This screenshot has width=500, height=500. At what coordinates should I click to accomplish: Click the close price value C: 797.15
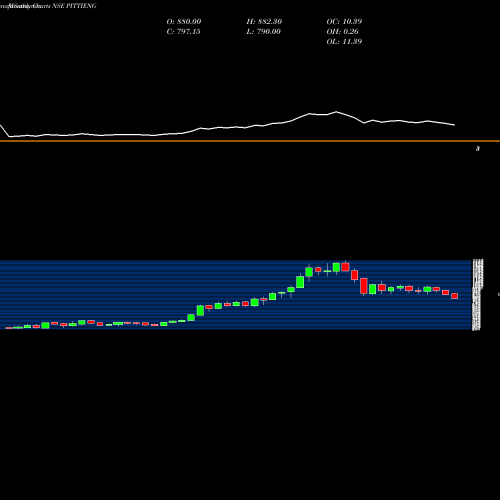tap(183, 32)
